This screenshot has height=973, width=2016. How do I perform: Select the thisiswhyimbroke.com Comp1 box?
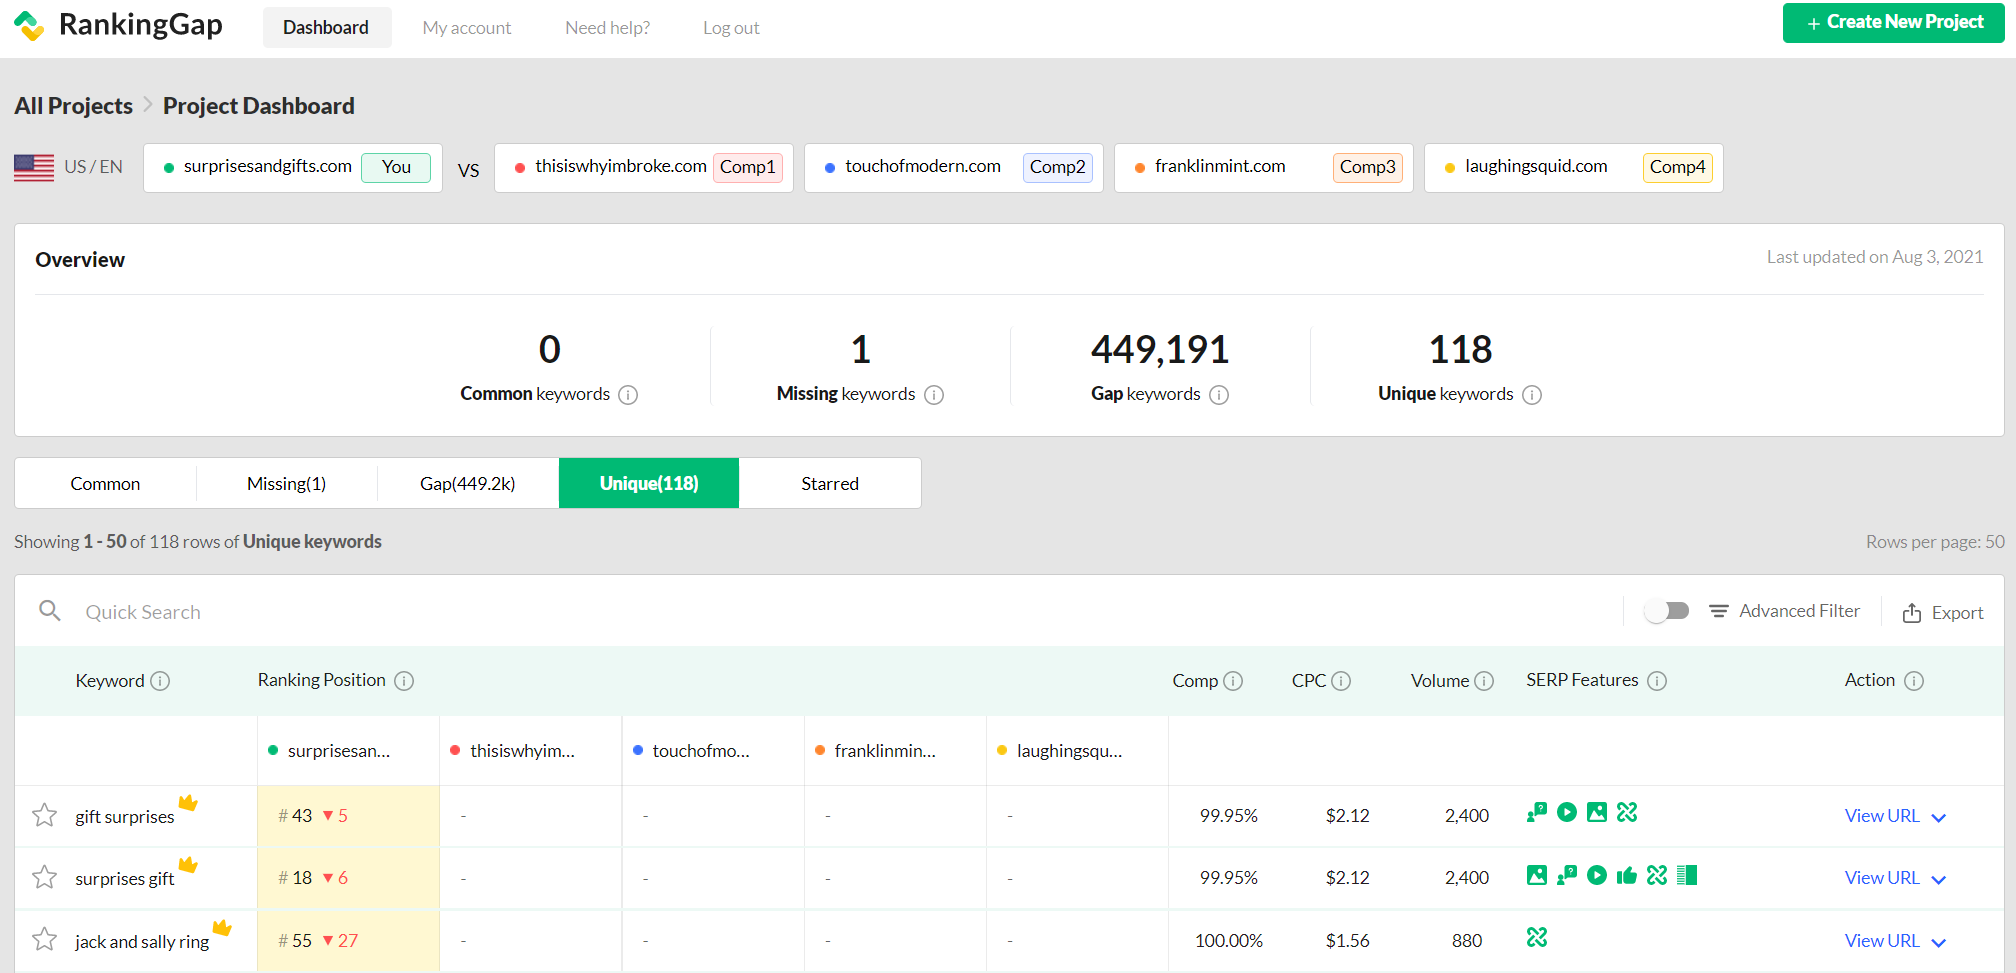point(644,168)
